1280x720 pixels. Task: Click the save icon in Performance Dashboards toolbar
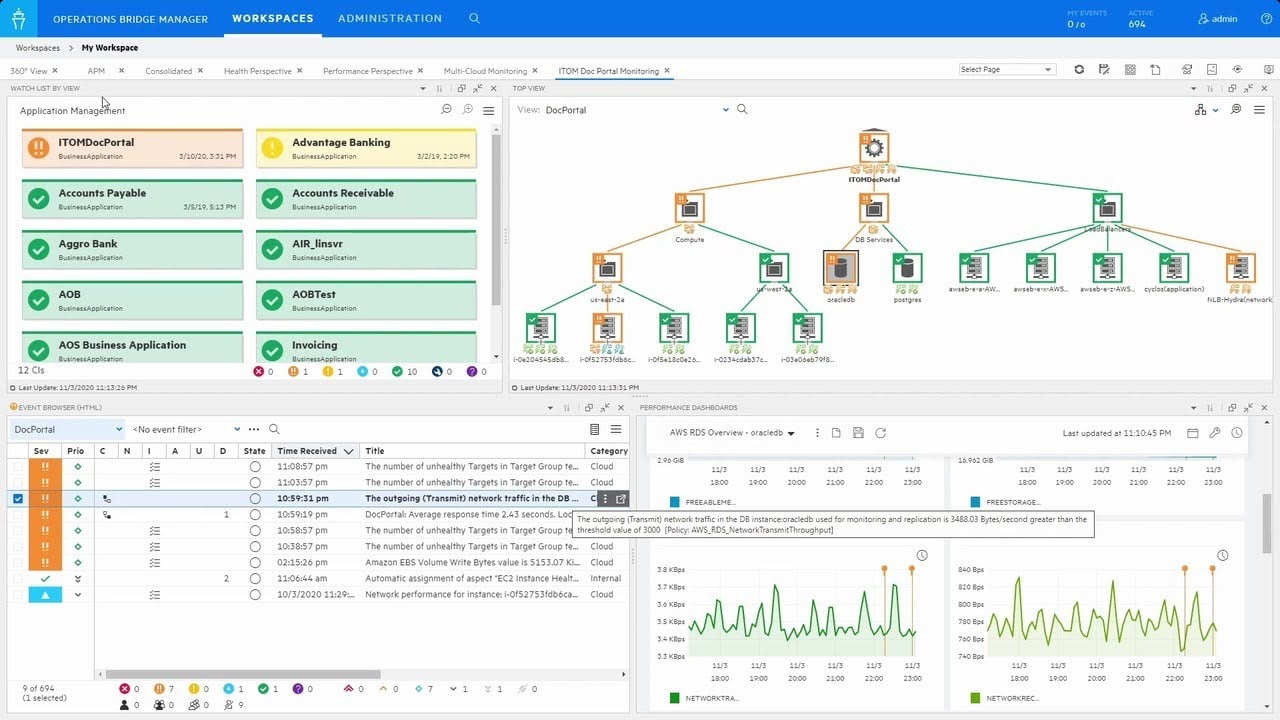coord(858,433)
